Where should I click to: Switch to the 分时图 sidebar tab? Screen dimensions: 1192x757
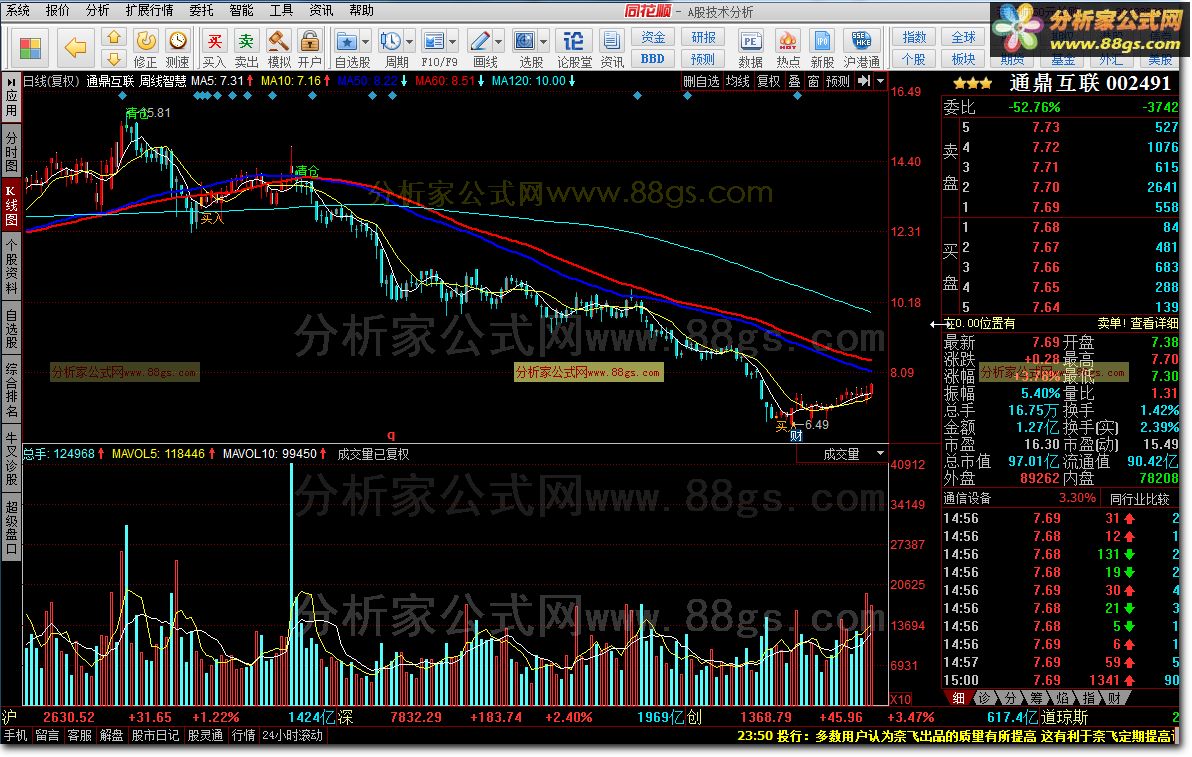tap(11, 151)
